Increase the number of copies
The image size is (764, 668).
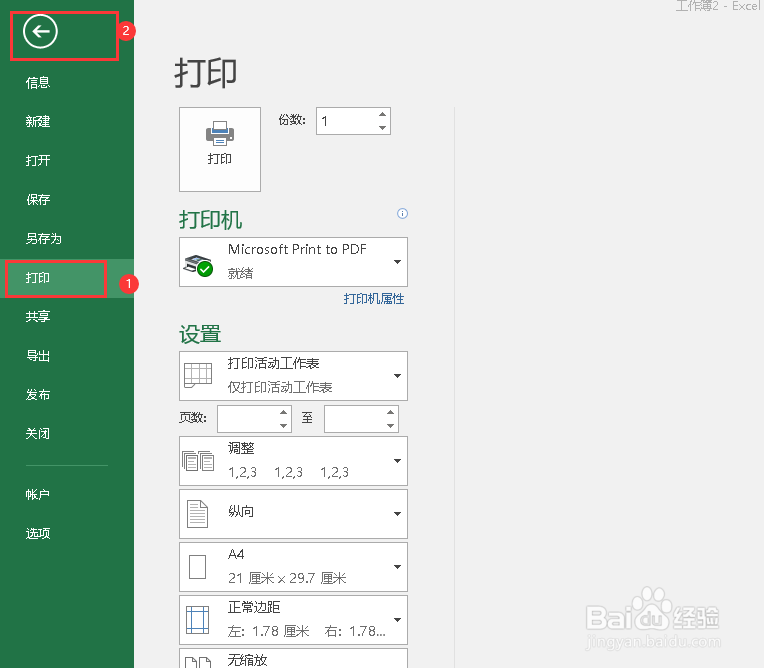click(382, 115)
